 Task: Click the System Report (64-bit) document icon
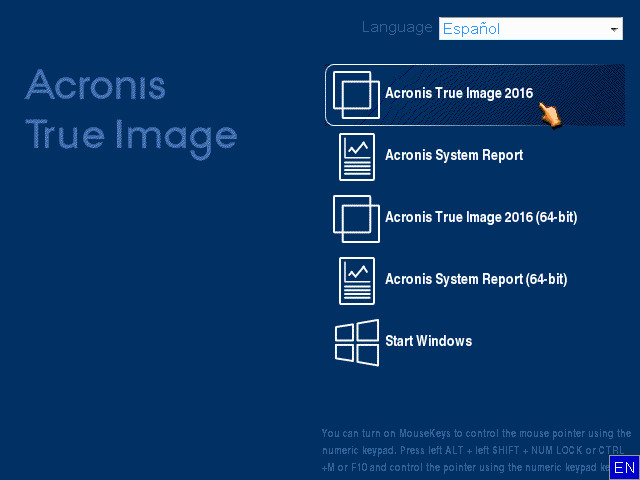pos(357,281)
